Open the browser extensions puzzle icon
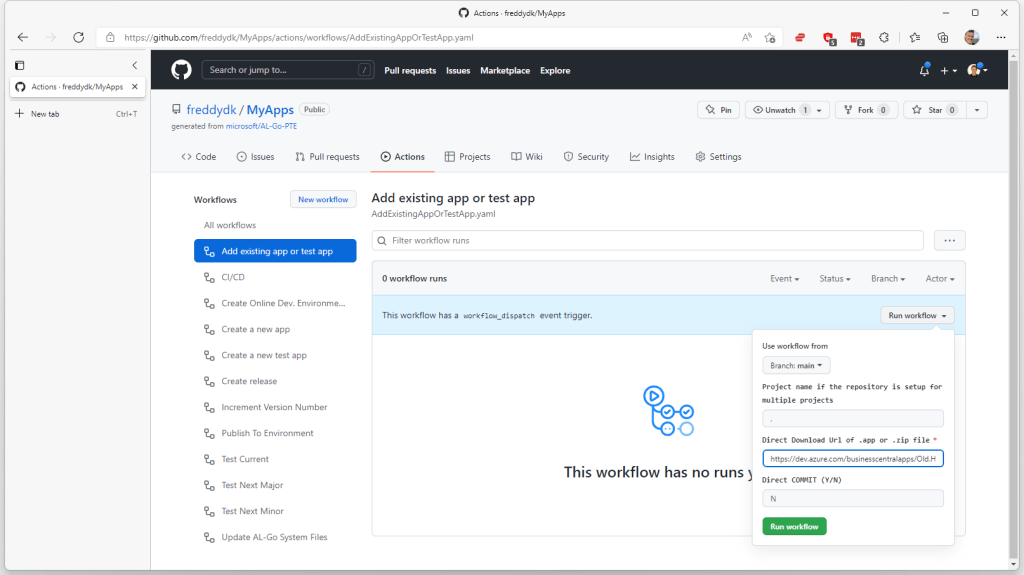The height and width of the screenshot is (575, 1024). 884,37
